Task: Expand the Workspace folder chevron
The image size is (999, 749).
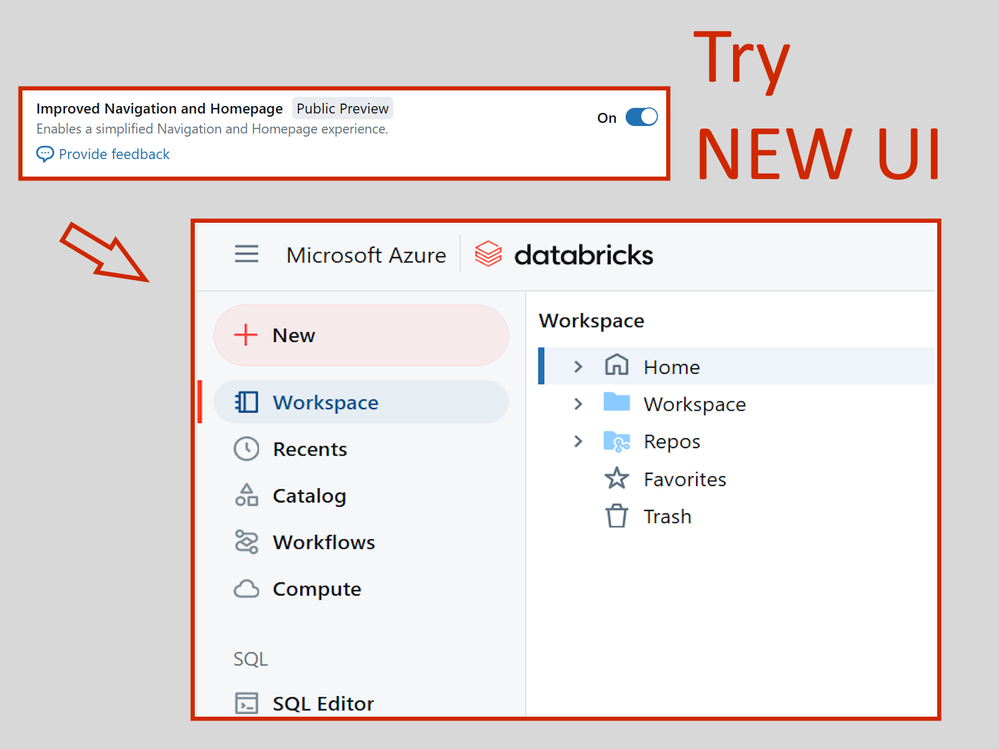Action: [578, 404]
